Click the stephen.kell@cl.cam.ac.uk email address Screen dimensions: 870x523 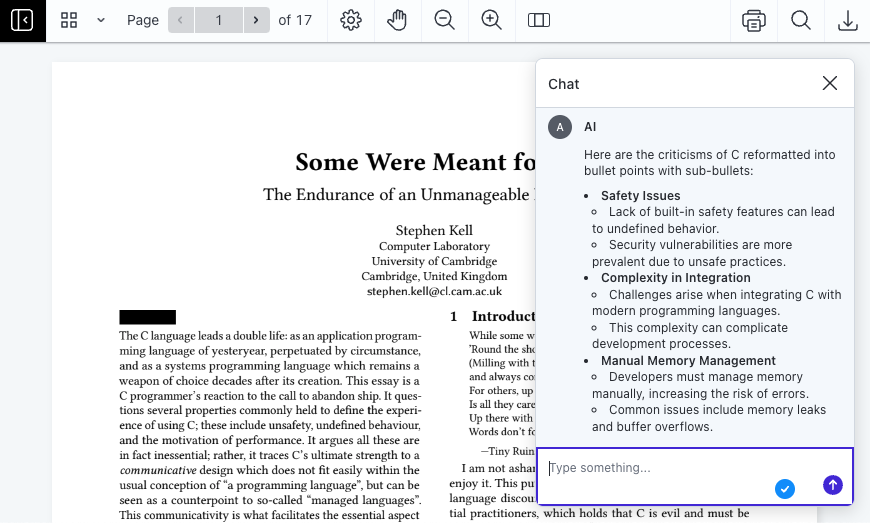point(434,292)
